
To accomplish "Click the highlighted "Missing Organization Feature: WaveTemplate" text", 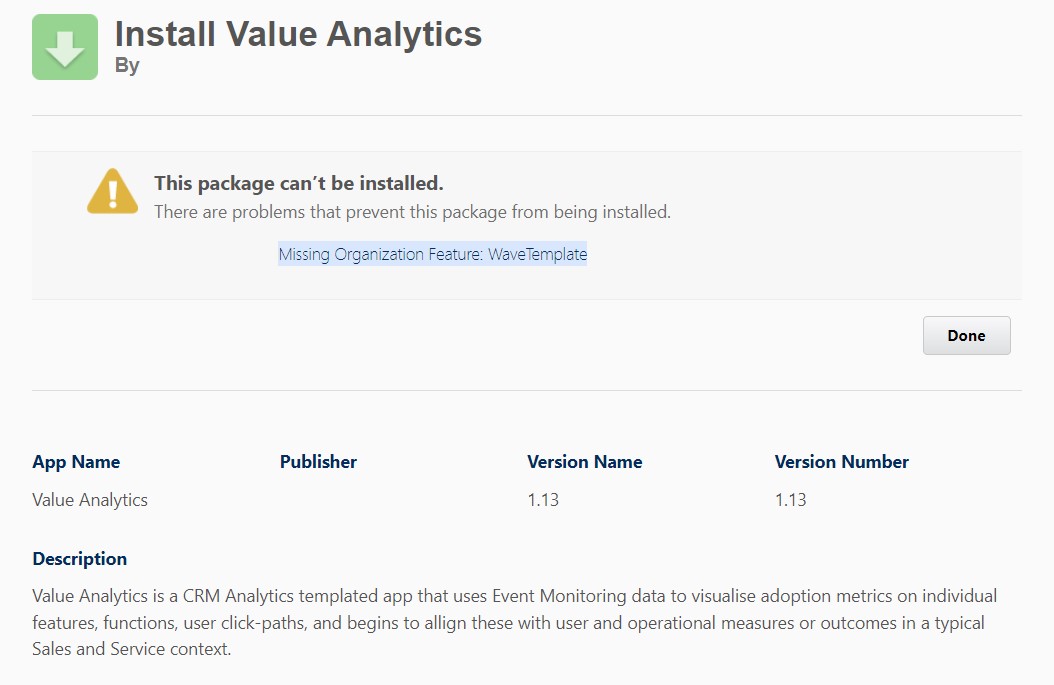I will 432,254.
